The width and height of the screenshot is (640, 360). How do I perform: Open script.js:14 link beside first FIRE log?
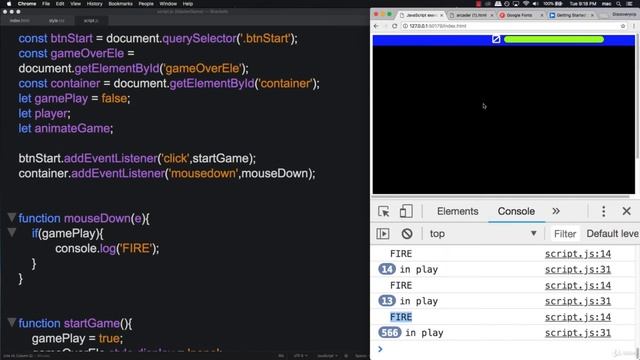click(578, 254)
